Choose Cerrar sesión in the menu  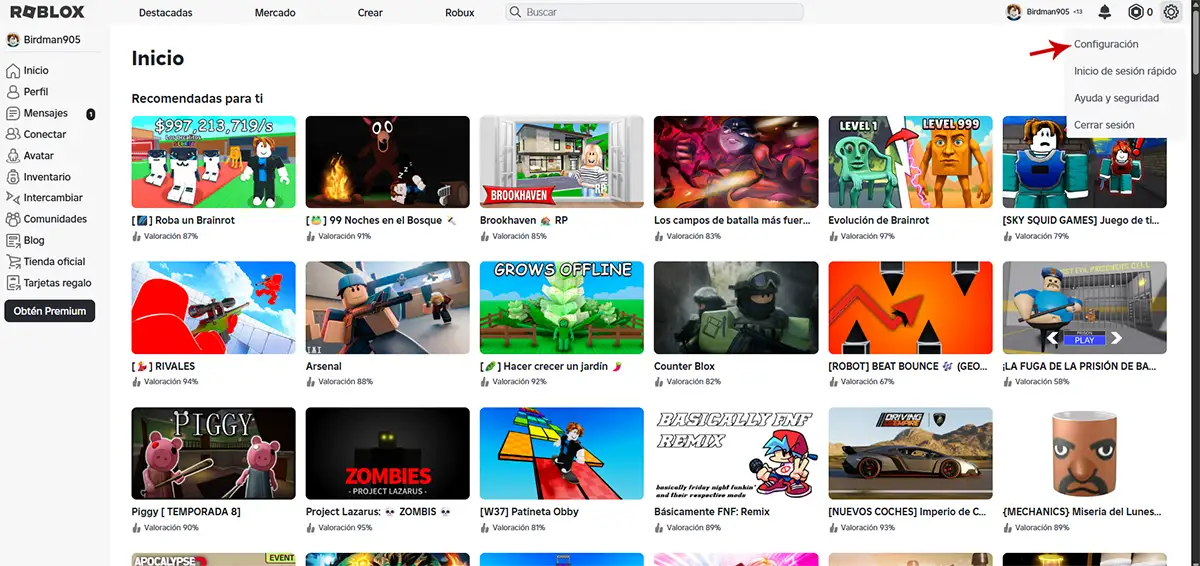tap(1104, 125)
